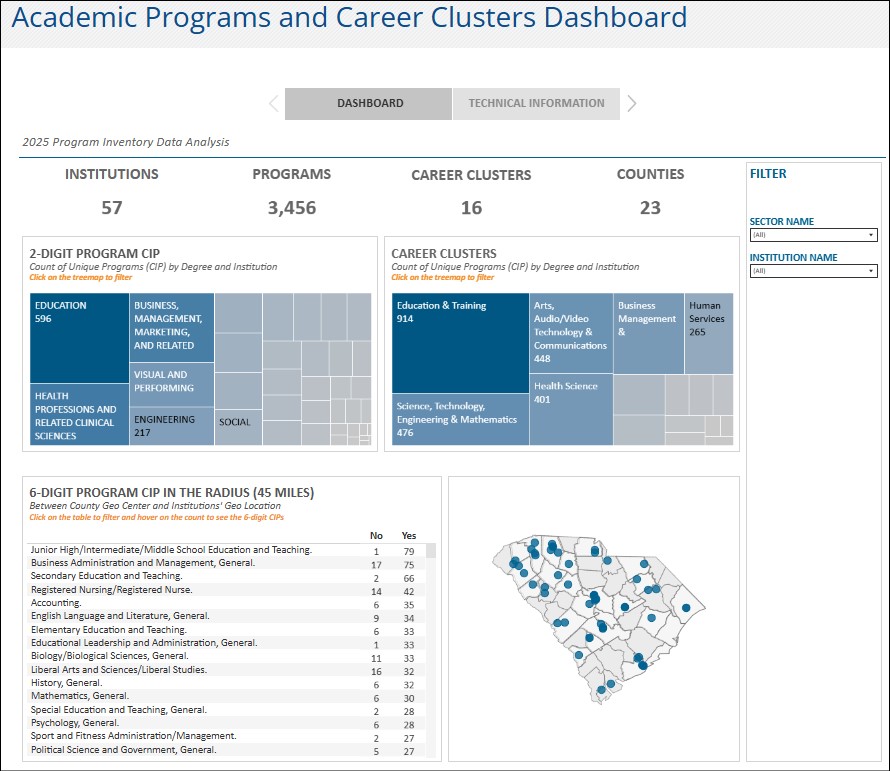Select the Dashboard tab
890x771 pixels.
370,103
